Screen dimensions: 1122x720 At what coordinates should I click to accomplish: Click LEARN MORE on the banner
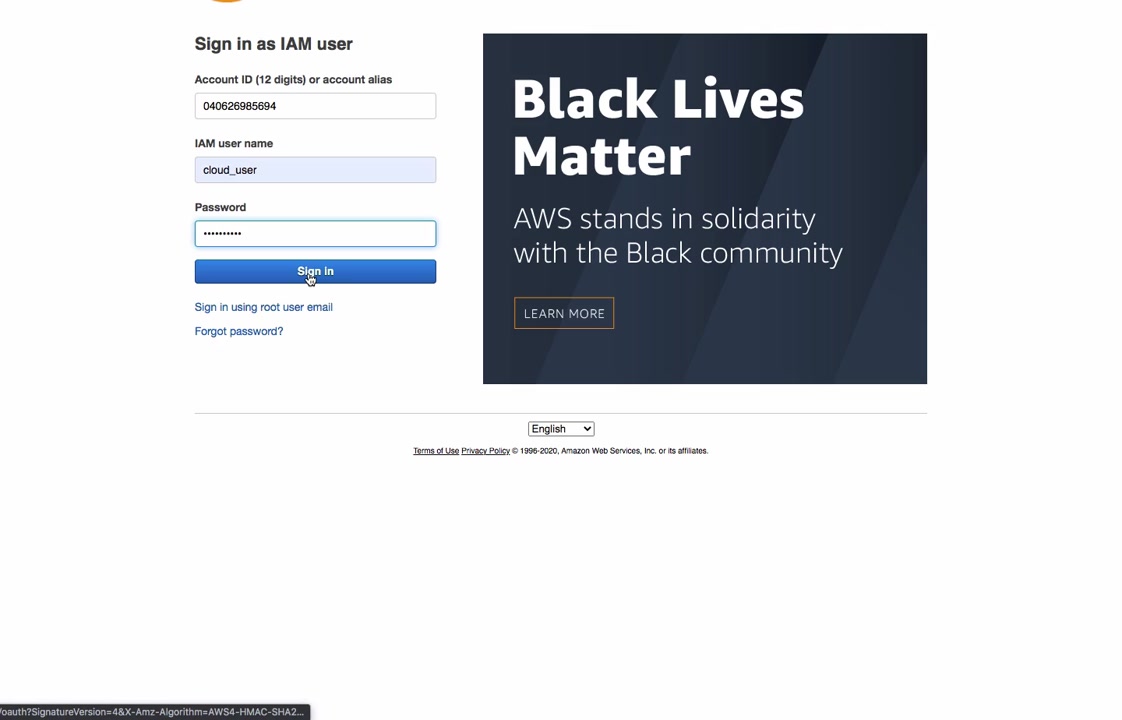564,313
